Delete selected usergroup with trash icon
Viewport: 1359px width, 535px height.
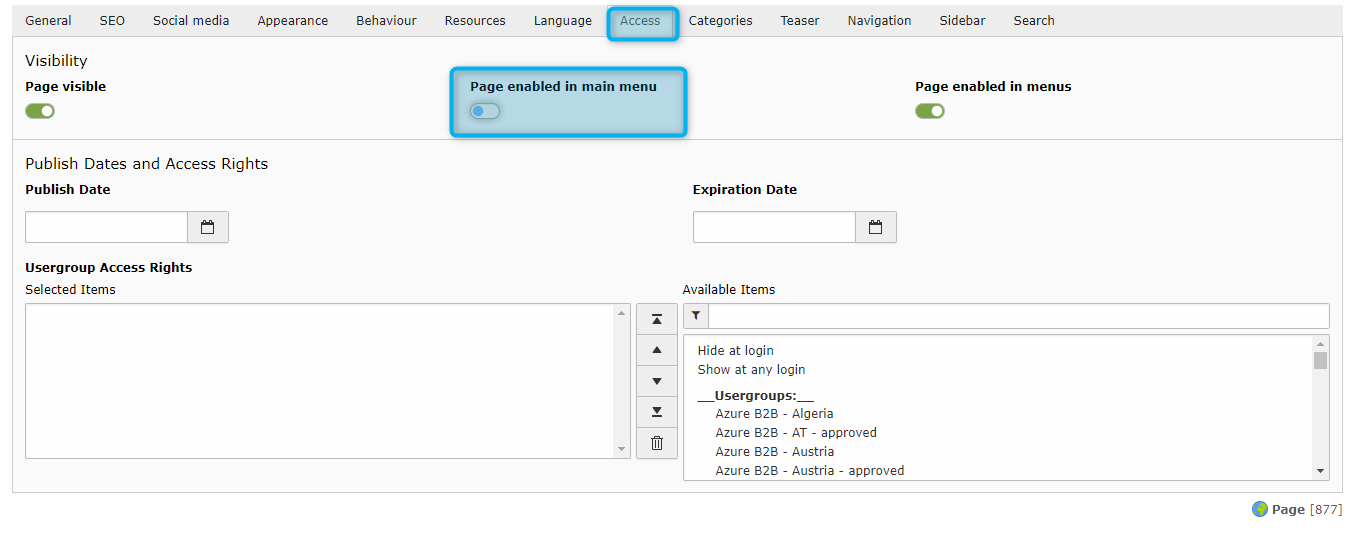[x=657, y=443]
